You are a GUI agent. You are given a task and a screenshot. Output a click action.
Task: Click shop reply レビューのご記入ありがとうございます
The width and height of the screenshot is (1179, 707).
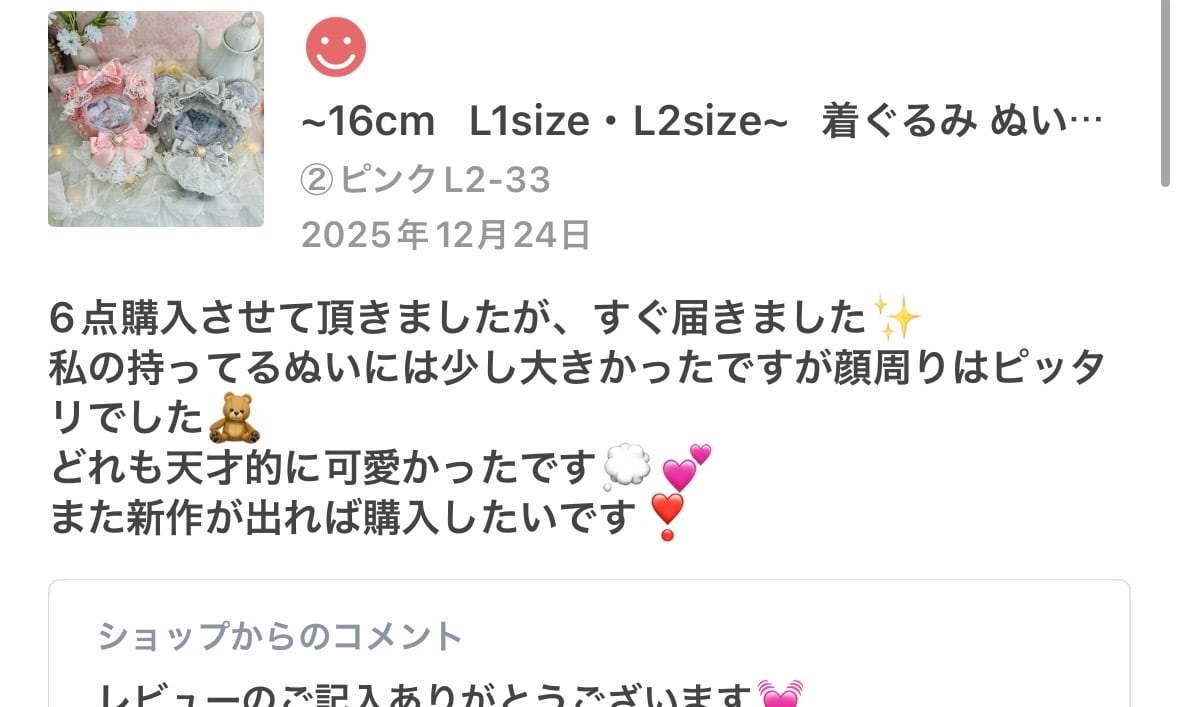coord(426,693)
